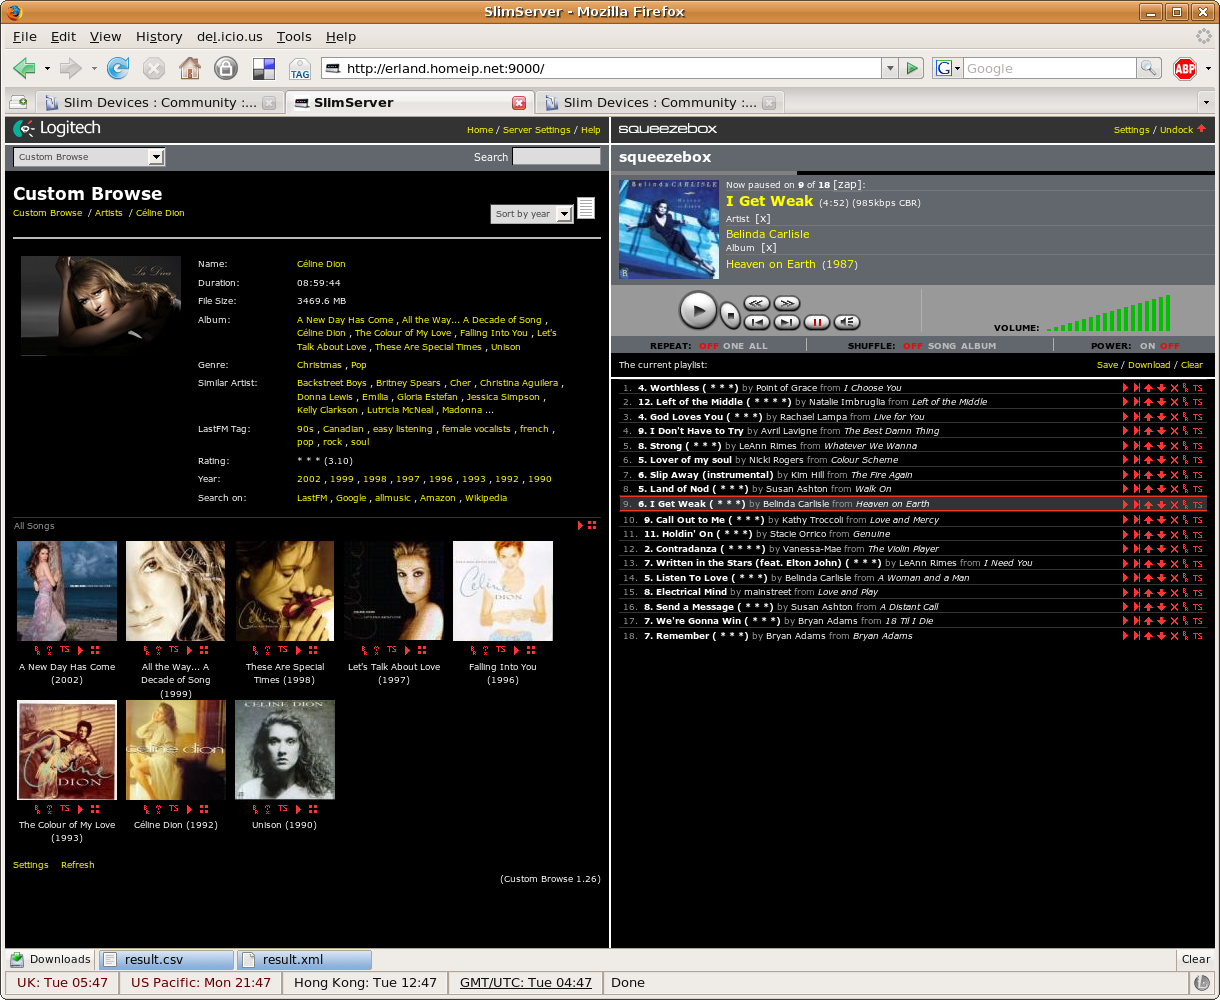
Task: Click the Firefox Home toolbar icon
Action: pos(189,69)
